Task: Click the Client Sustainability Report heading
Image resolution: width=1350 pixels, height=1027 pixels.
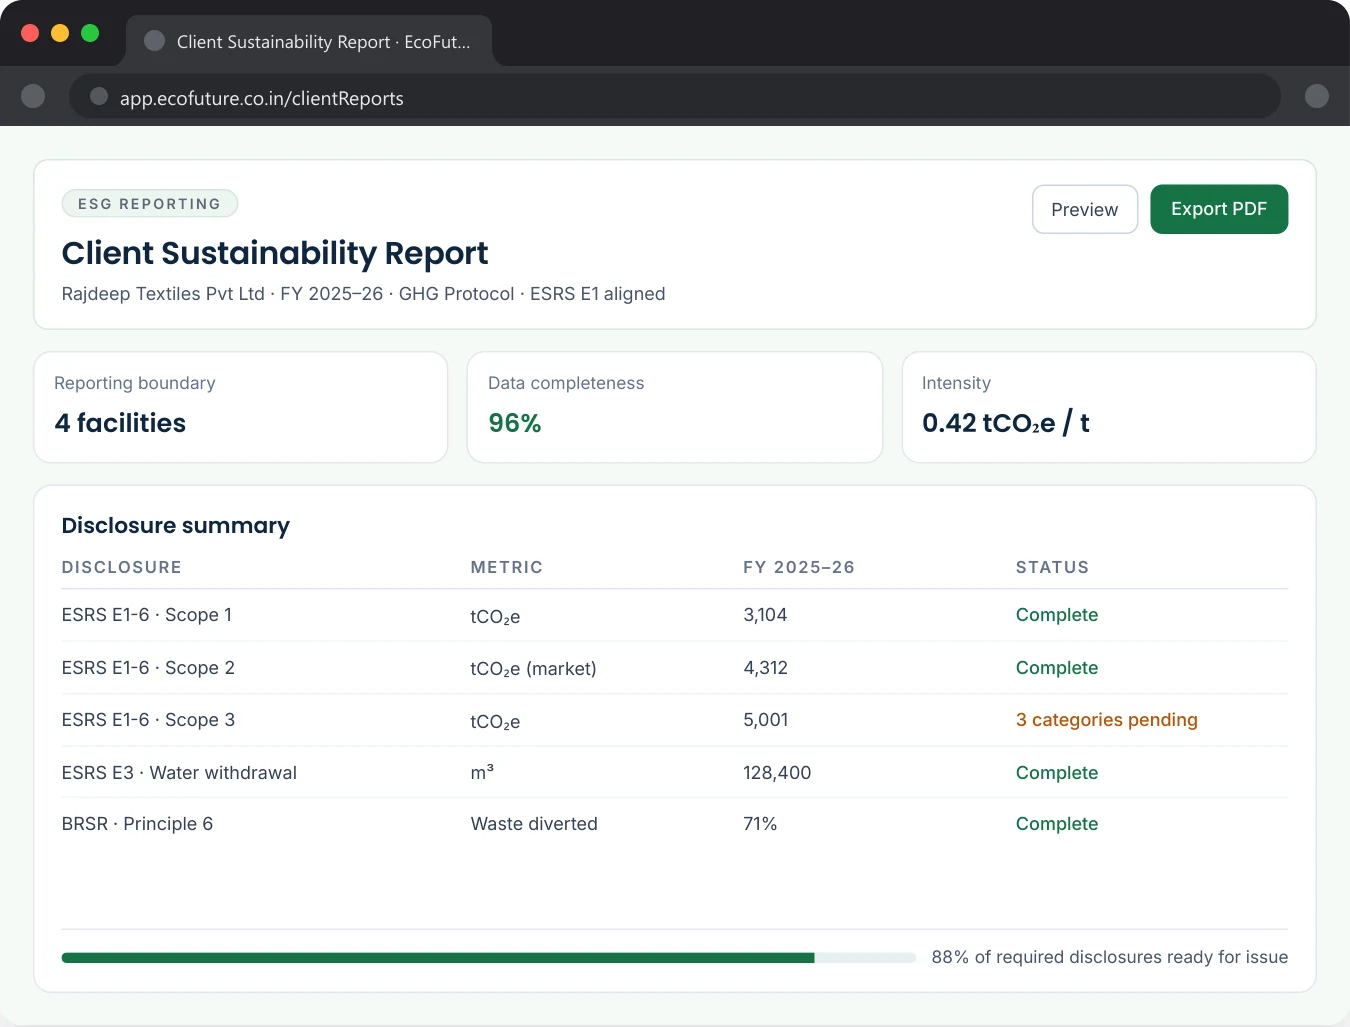Action: tap(275, 253)
